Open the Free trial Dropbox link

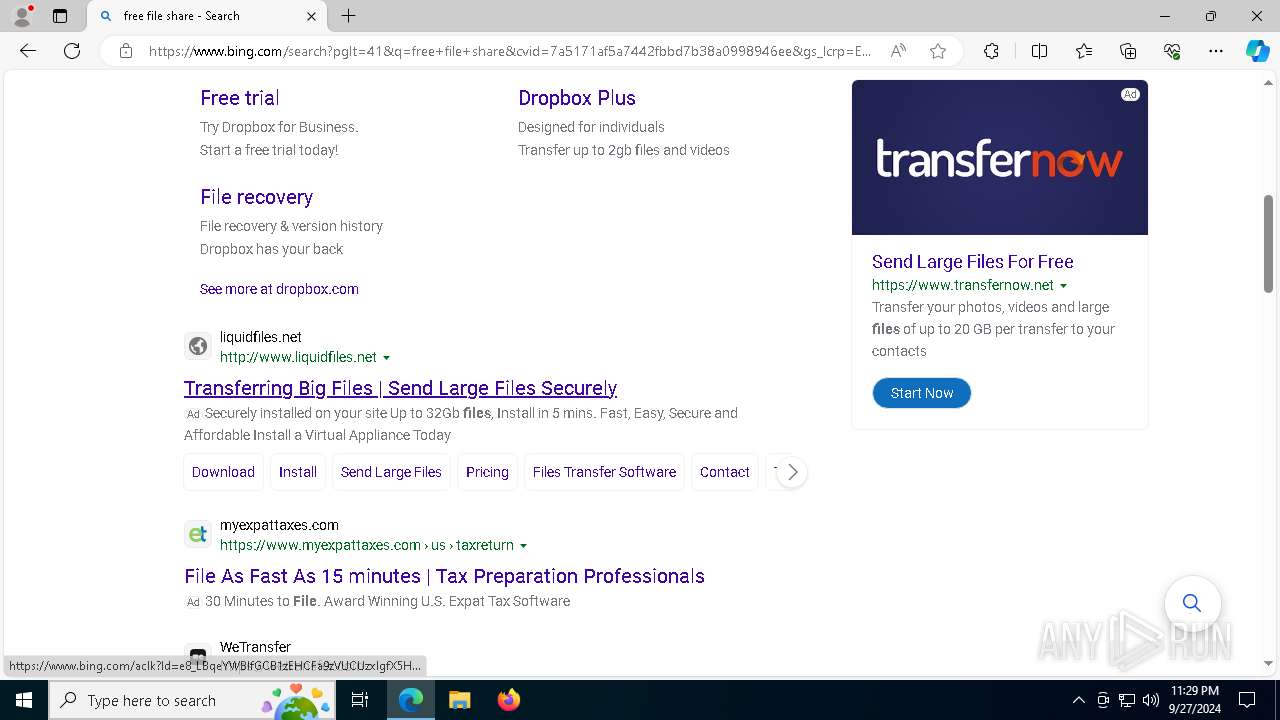[x=239, y=98]
